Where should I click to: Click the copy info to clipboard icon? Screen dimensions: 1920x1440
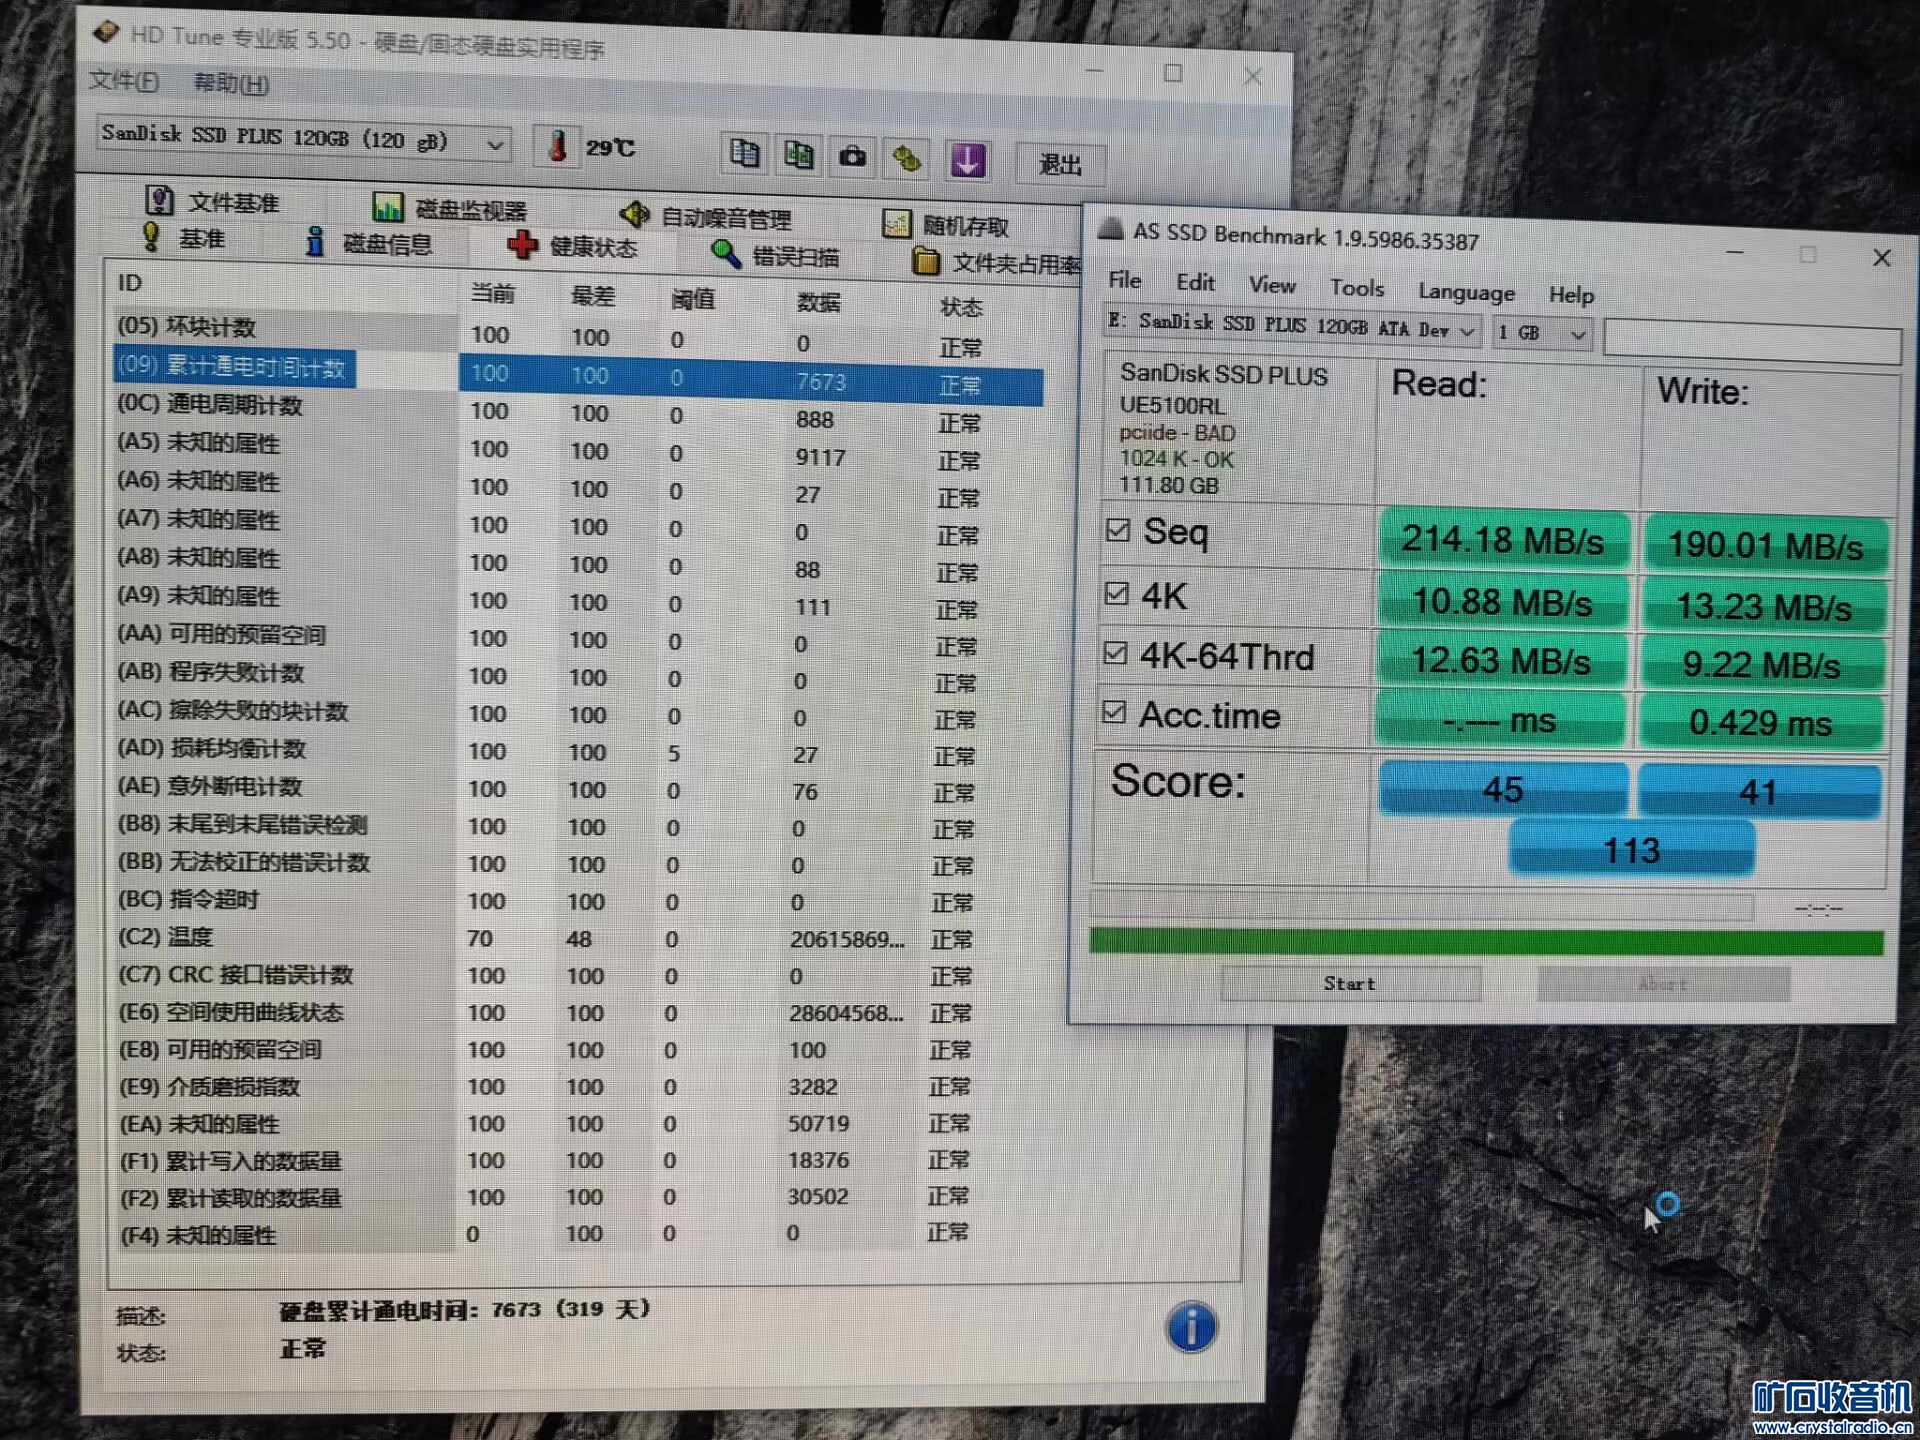tap(744, 153)
